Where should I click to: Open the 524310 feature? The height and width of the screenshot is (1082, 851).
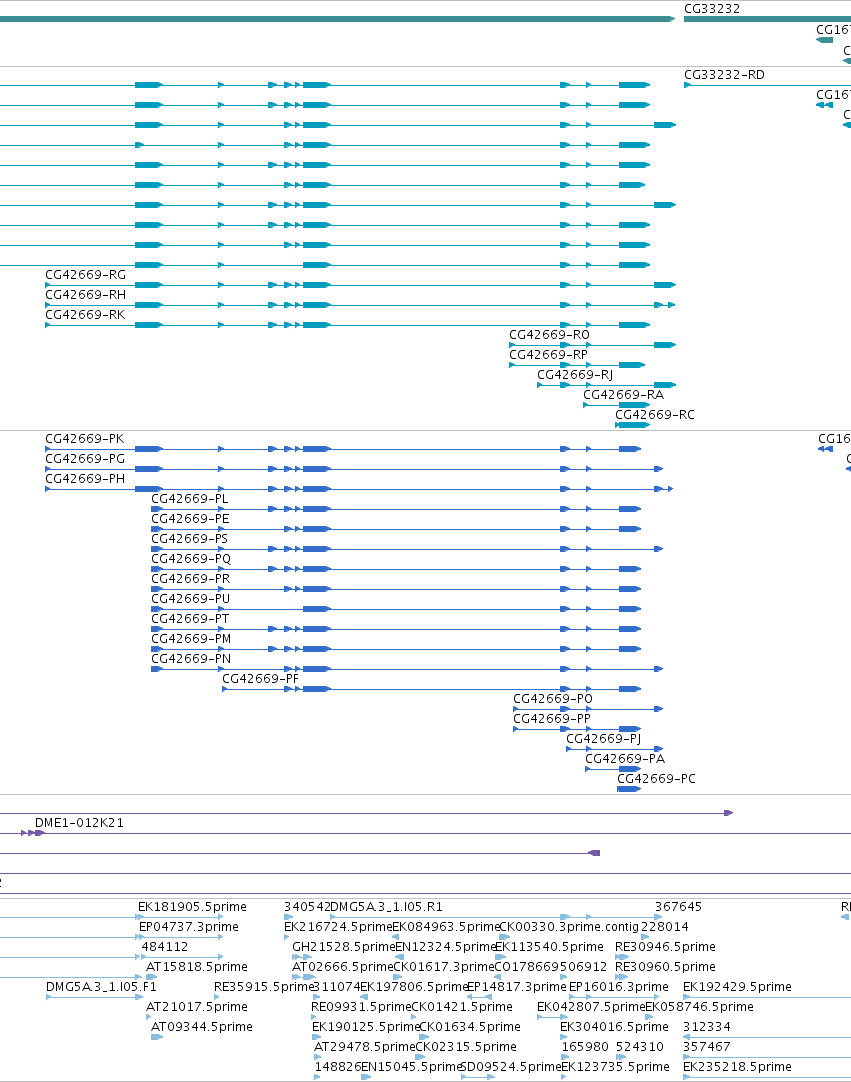[x=640, y=1047]
